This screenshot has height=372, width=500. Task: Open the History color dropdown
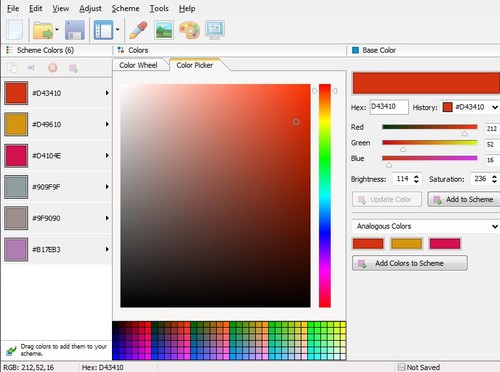coord(470,107)
